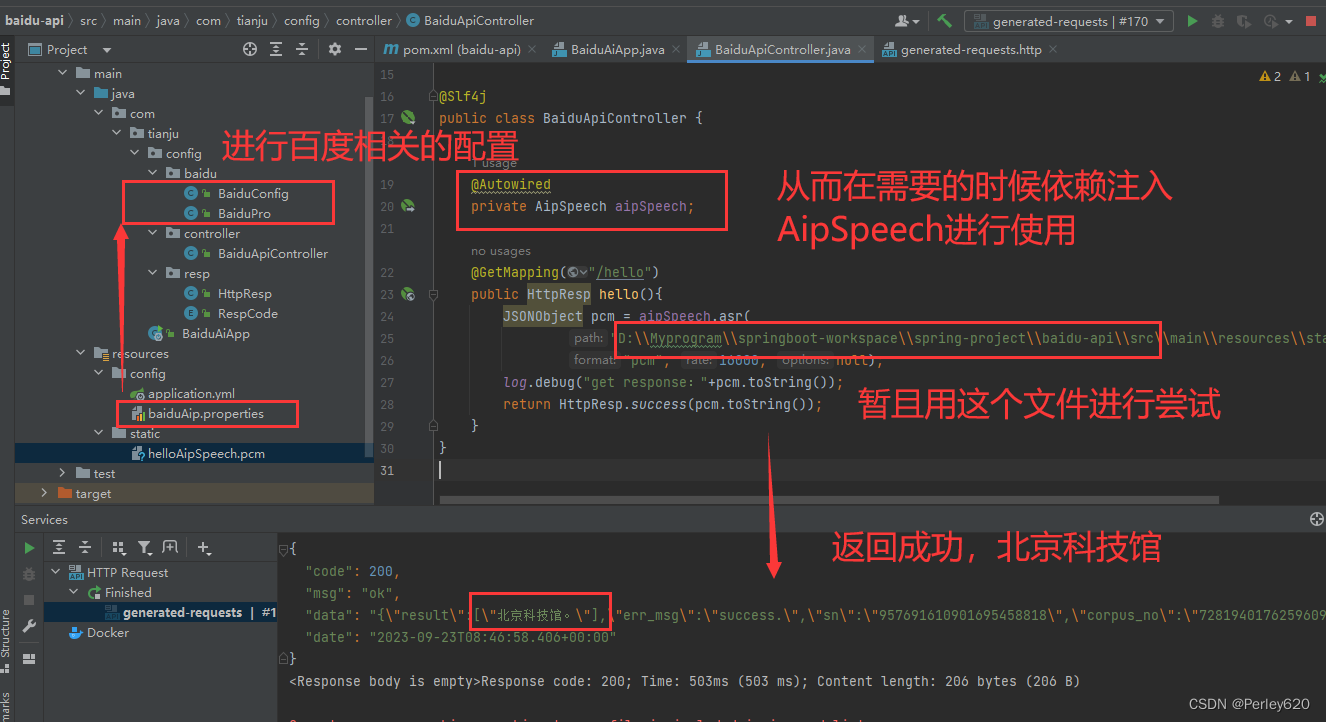Viewport: 1326px width, 722px height.
Task: Open Services panel crosshair options icon
Action: (1316, 519)
